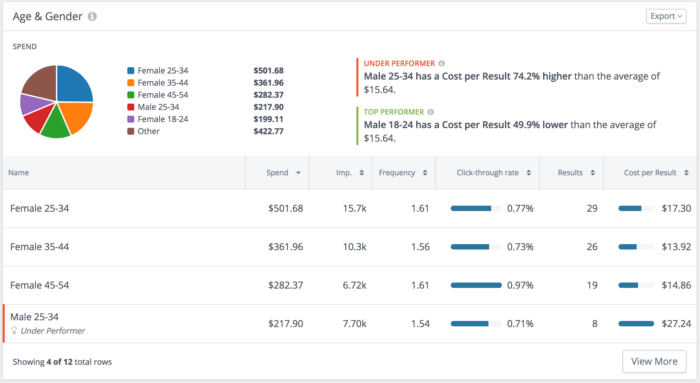
Task: Click the $199.11 legend amount
Action: (268, 119)
